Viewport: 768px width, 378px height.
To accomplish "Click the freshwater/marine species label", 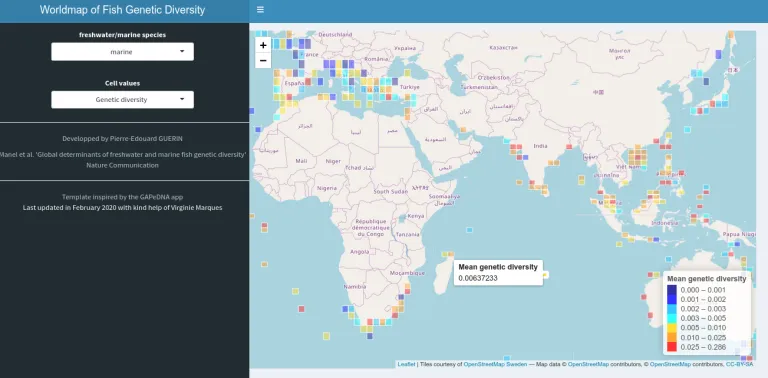I will (122, 35).
